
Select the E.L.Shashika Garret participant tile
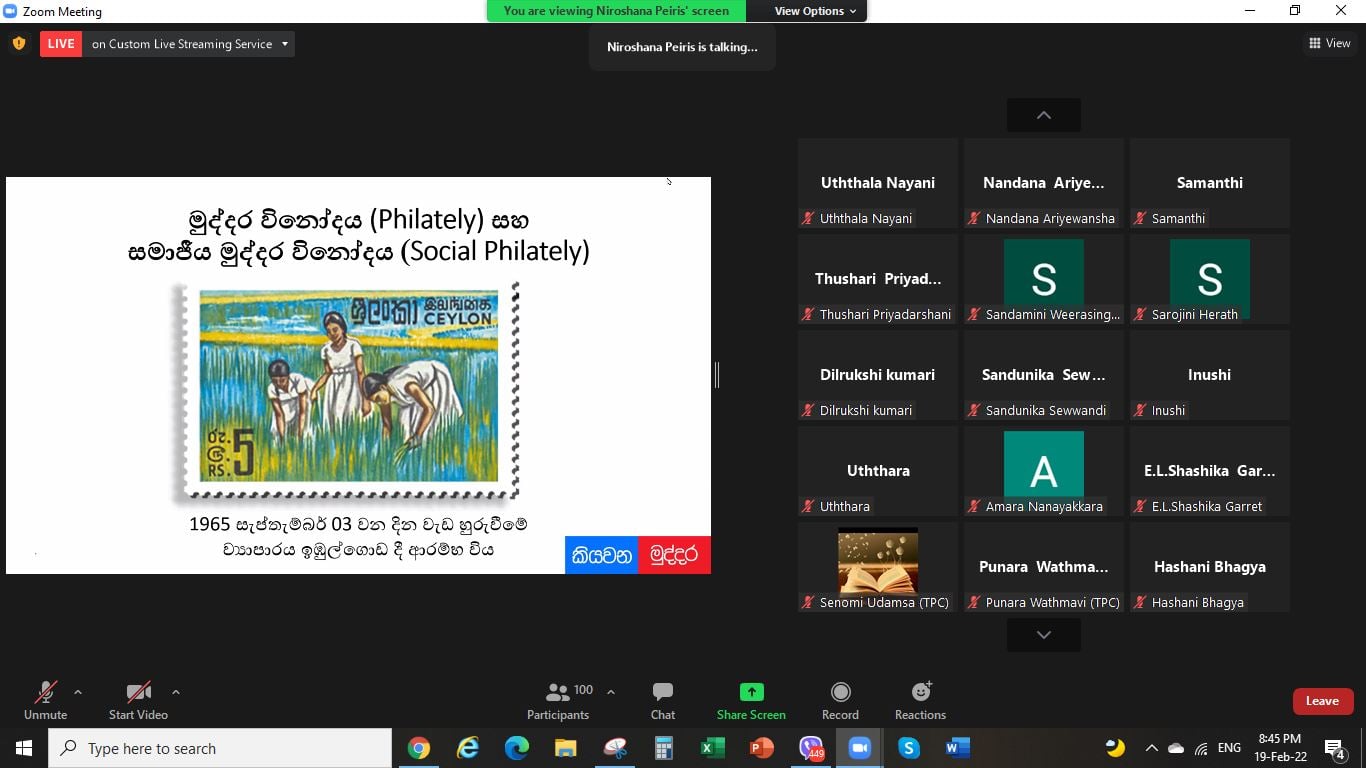(1210, 471)
